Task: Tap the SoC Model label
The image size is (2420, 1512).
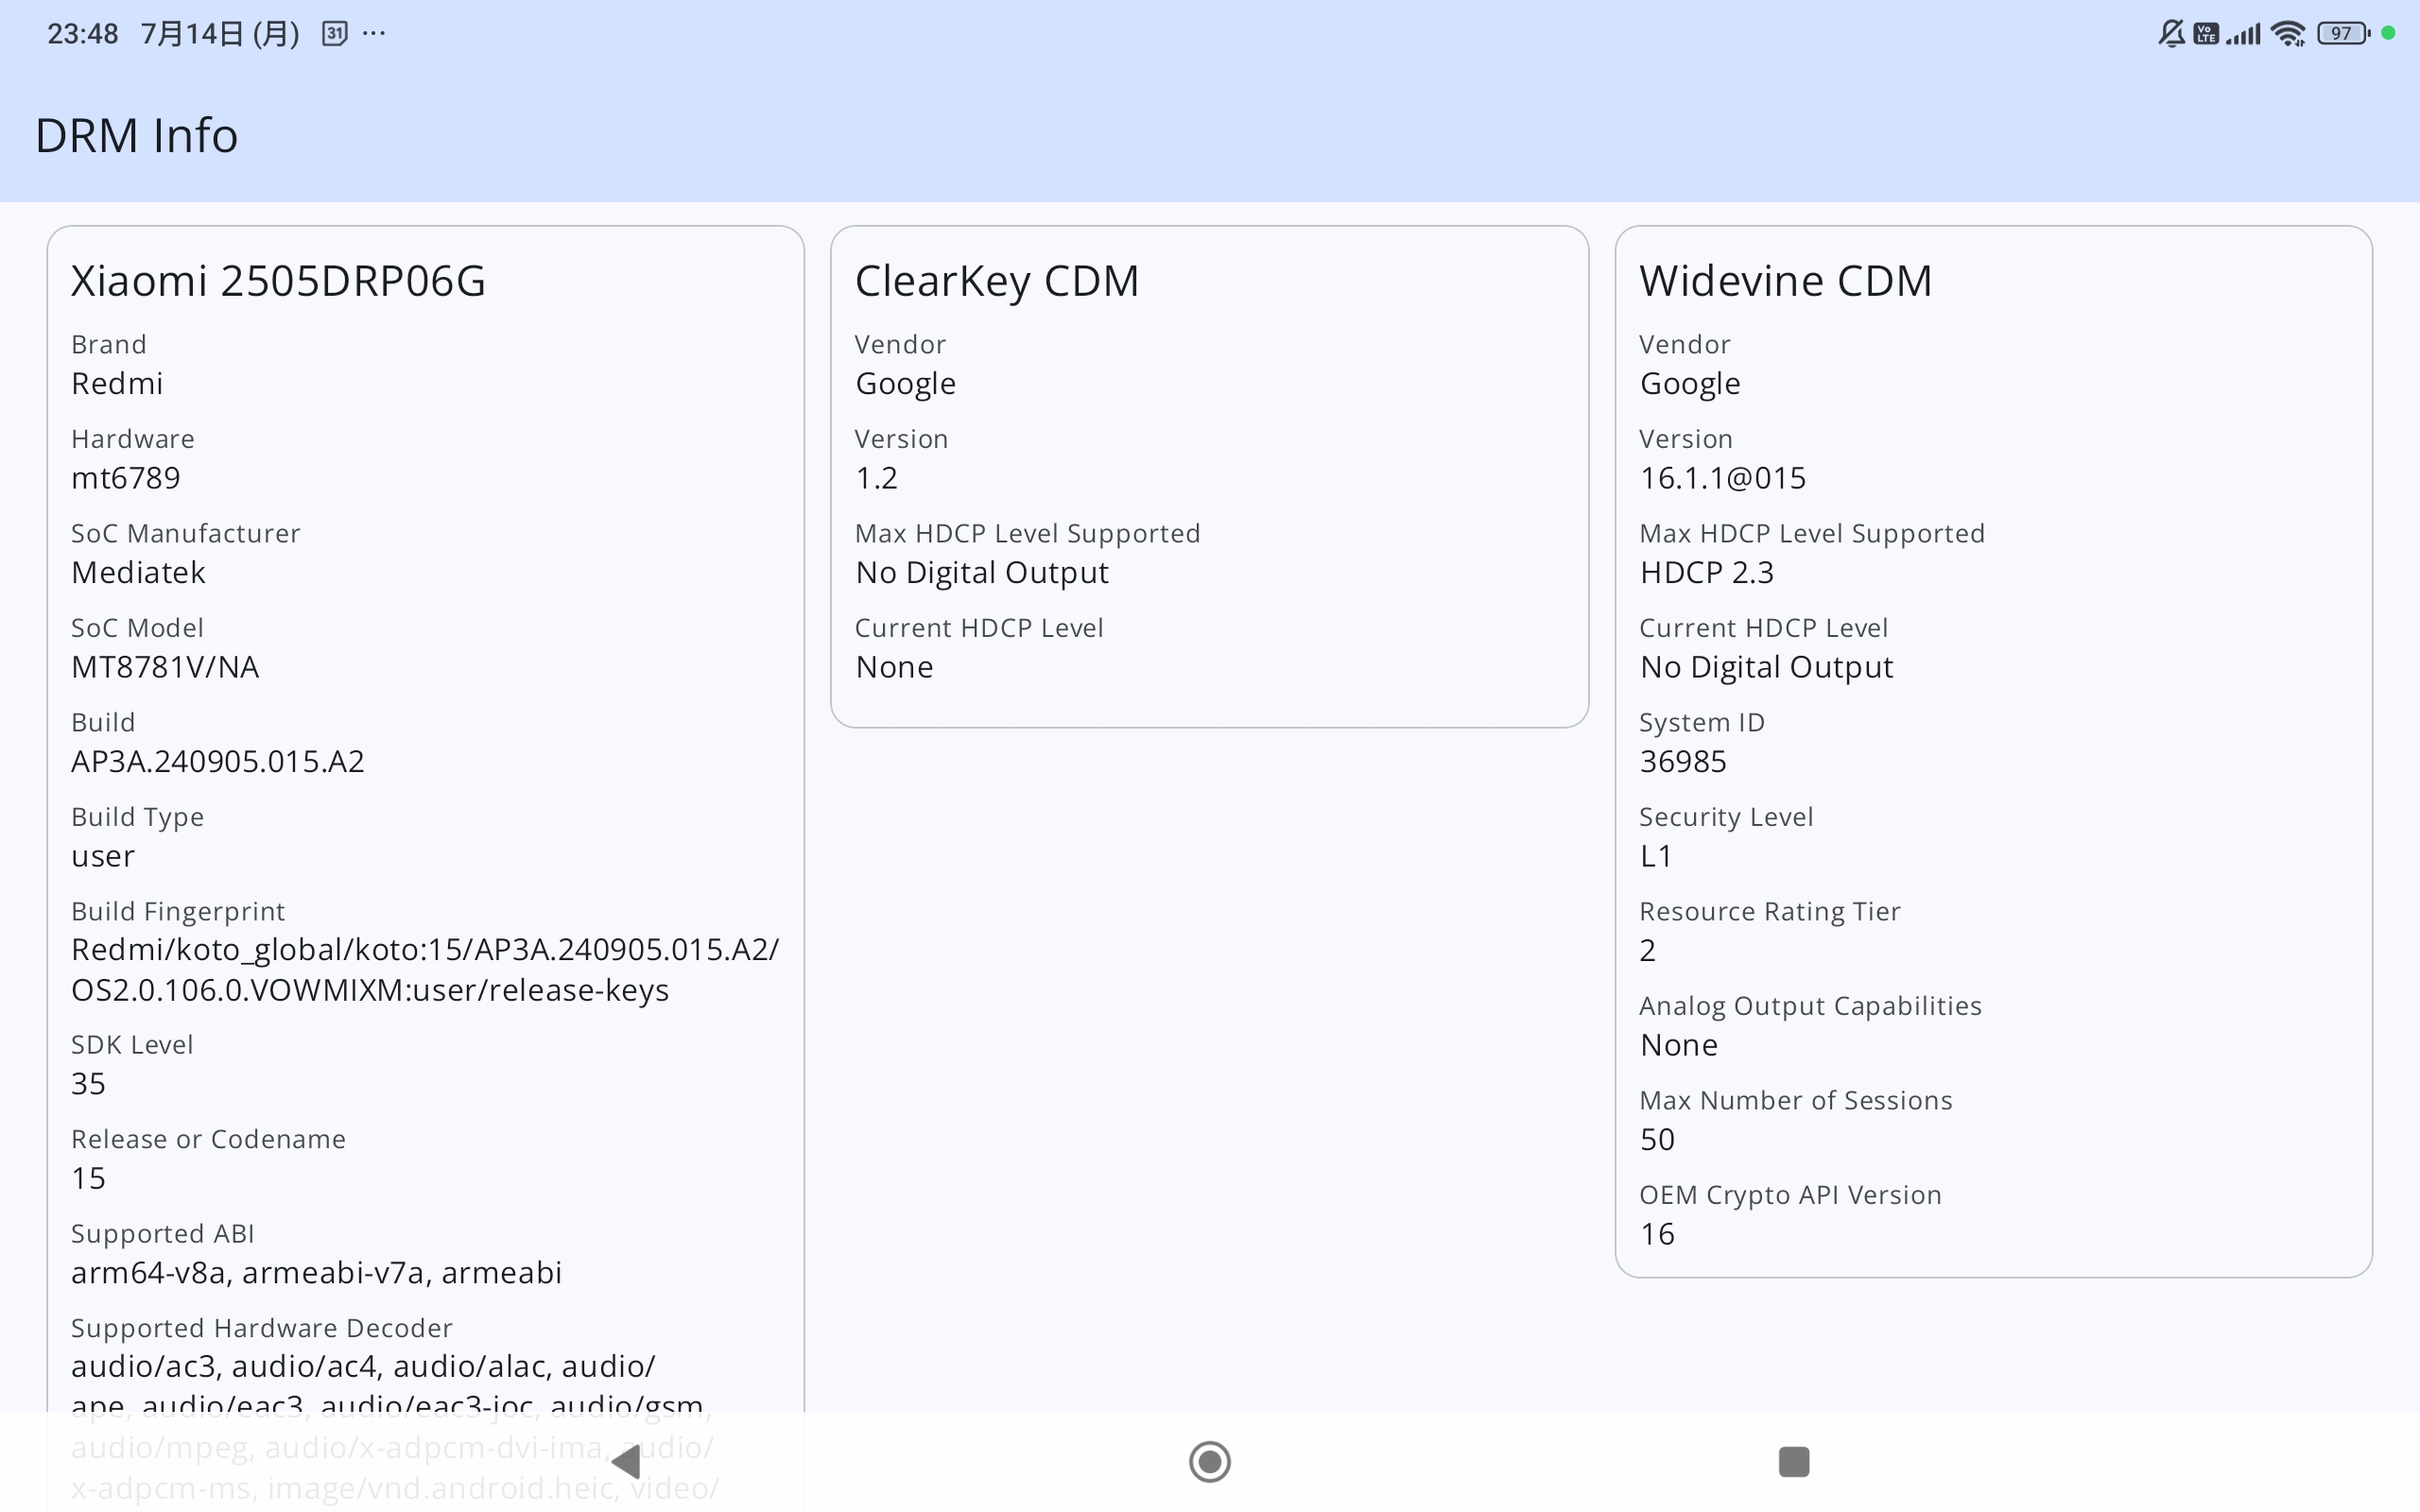Action: pos(137,628)
